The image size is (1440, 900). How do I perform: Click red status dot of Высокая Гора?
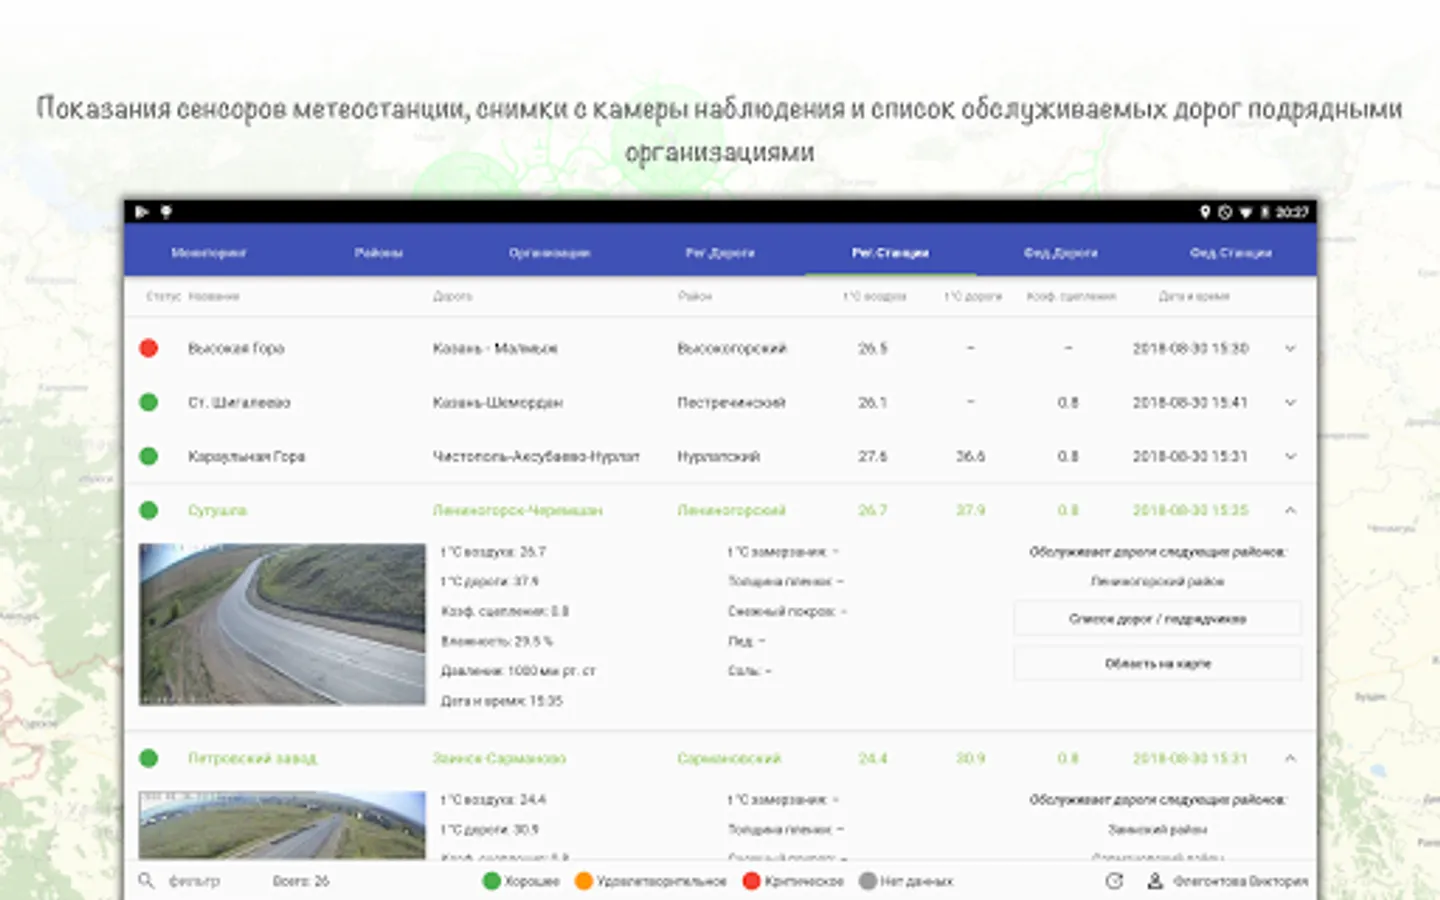[x=149, y=348]
